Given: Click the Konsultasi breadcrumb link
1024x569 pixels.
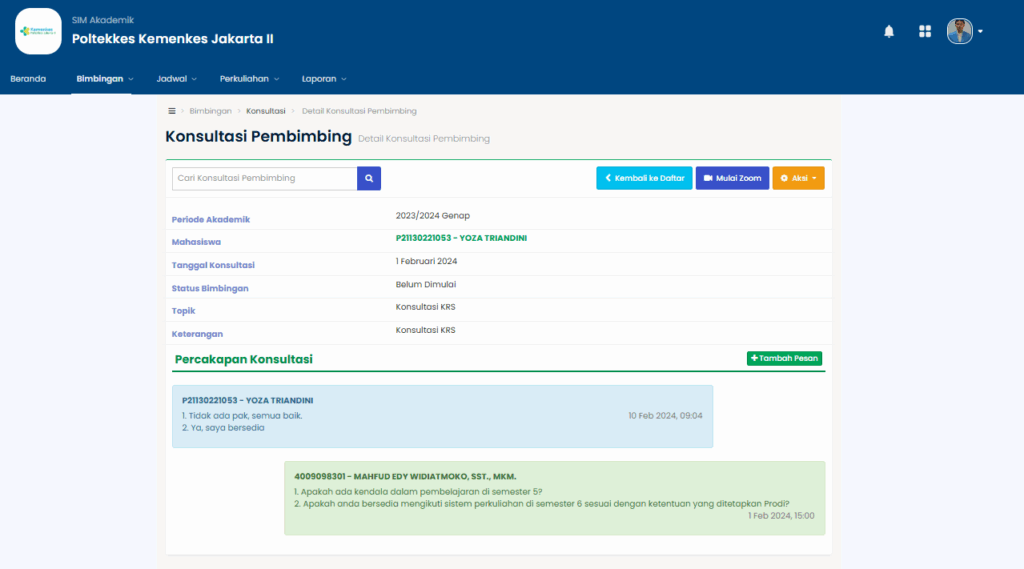Looking at the screenshot, I should click(x=265, y=111).
